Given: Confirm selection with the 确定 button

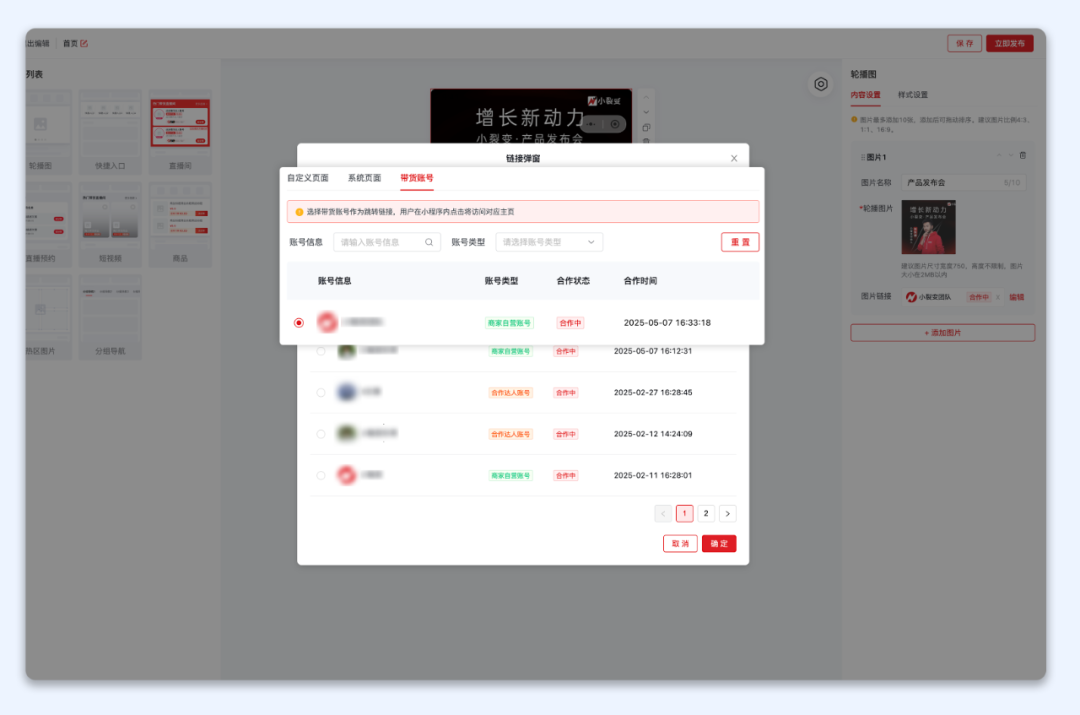Looking at the screenshot, I should (x=719, y=543).
